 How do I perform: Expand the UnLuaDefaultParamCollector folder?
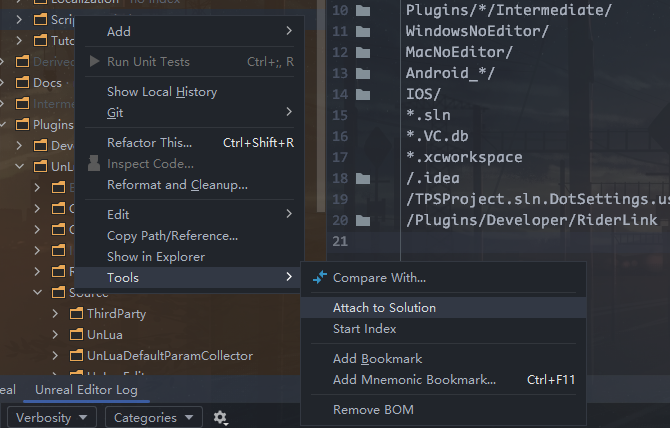(55, 355)
